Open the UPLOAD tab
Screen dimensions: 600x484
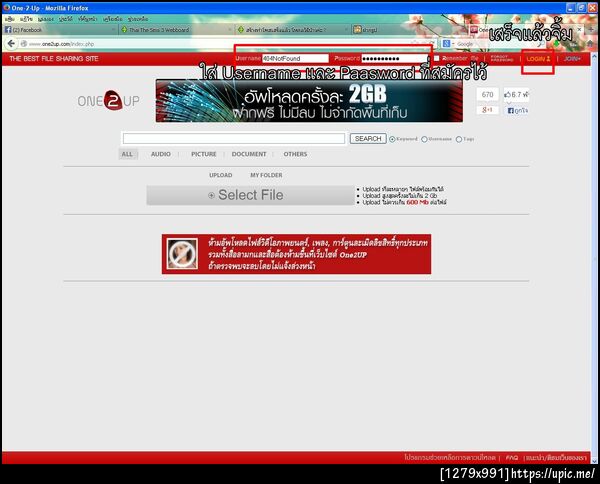tap(221, 175)
